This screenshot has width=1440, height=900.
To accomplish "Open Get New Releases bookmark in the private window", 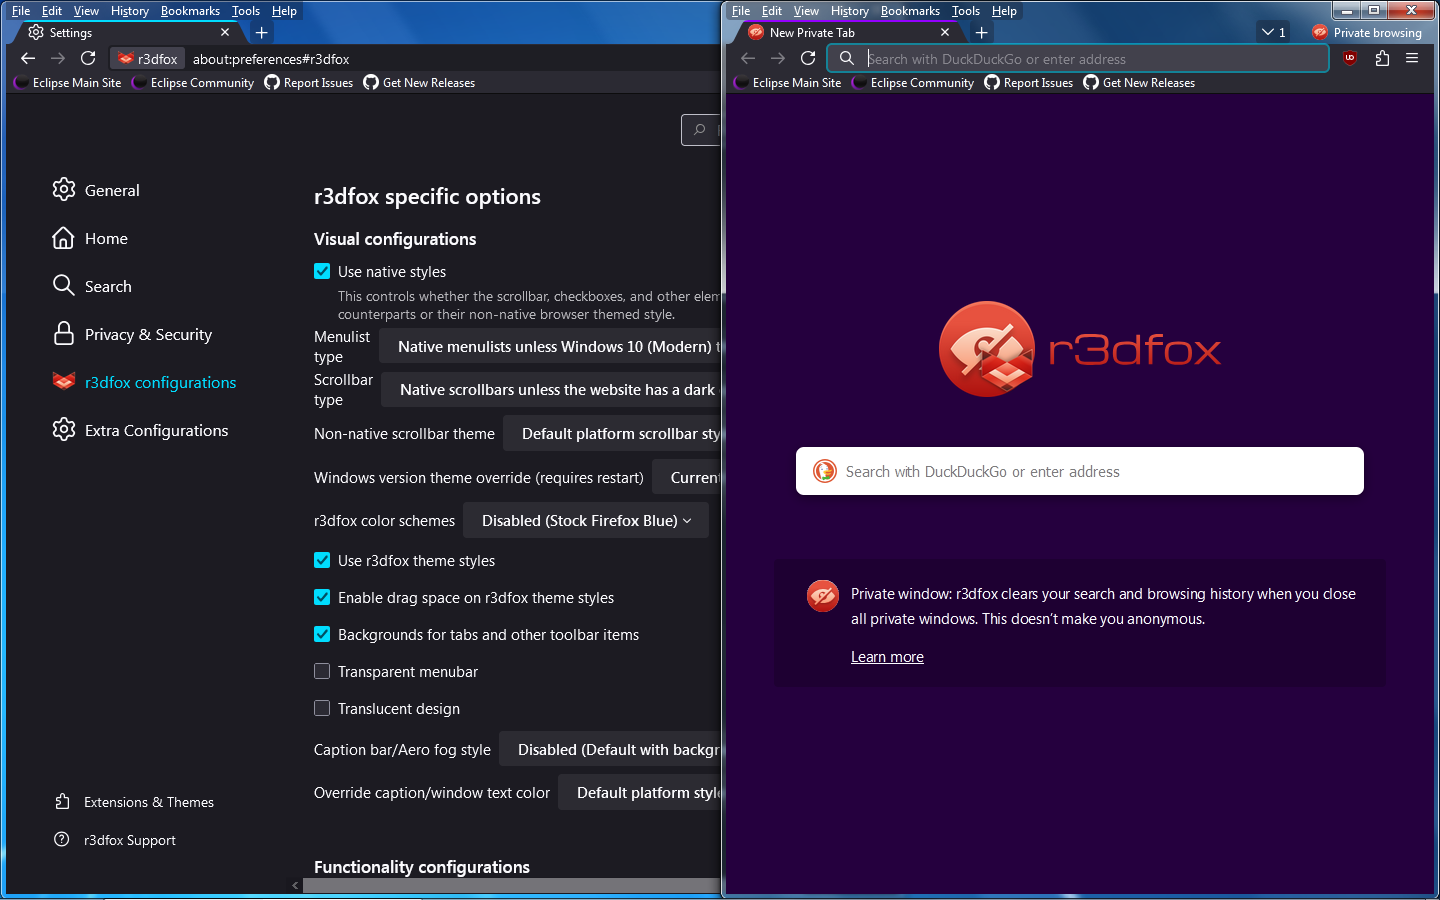I will (1139, 83).
